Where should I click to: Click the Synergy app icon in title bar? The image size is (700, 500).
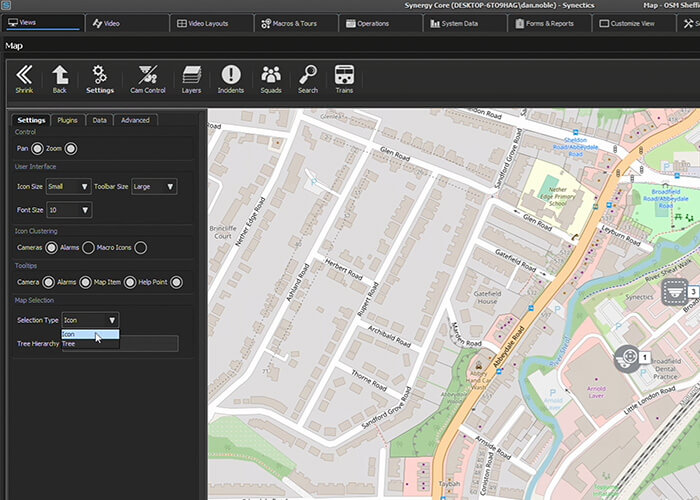[x=6, y=5]
